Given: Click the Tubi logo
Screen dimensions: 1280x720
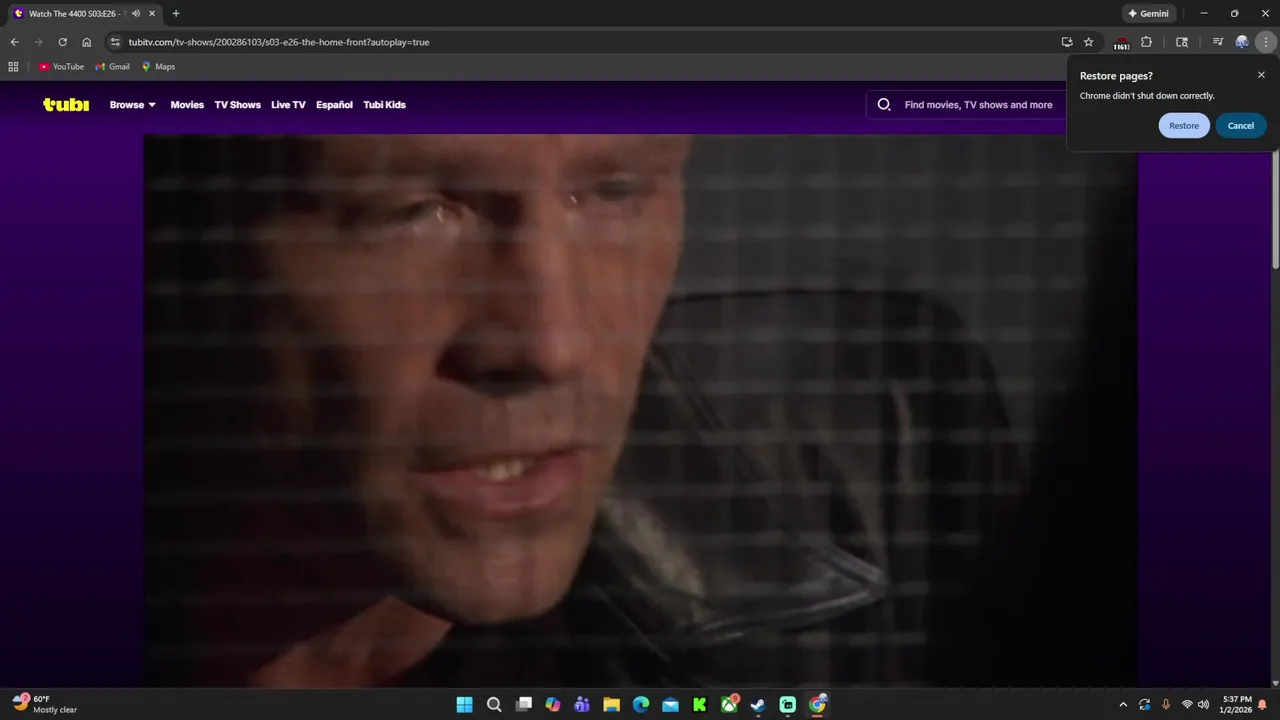Looking at the screenshot, I should click(x=66, y=104).
